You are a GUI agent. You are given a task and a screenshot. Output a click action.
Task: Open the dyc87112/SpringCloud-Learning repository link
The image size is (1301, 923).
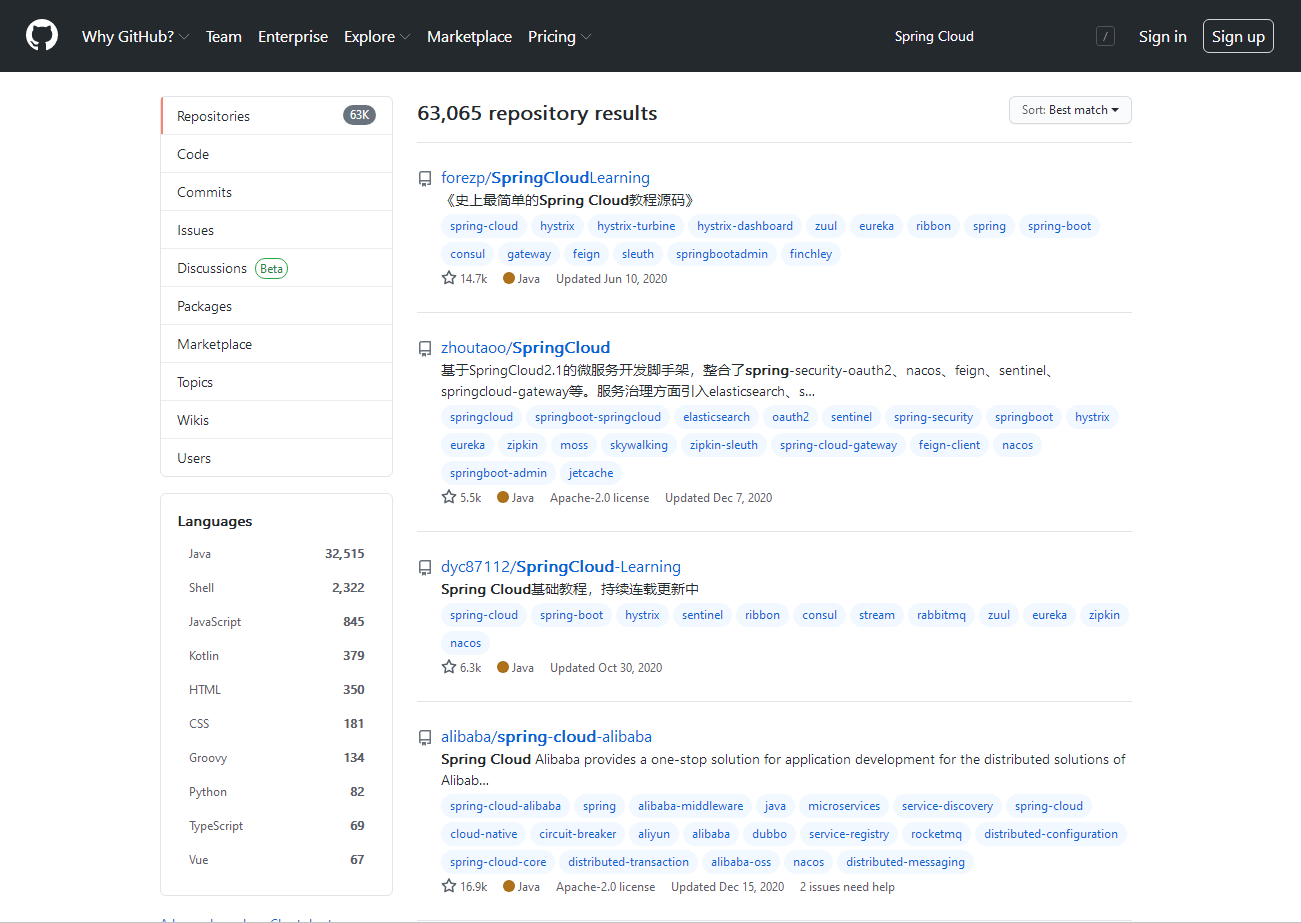click(561, 567)
